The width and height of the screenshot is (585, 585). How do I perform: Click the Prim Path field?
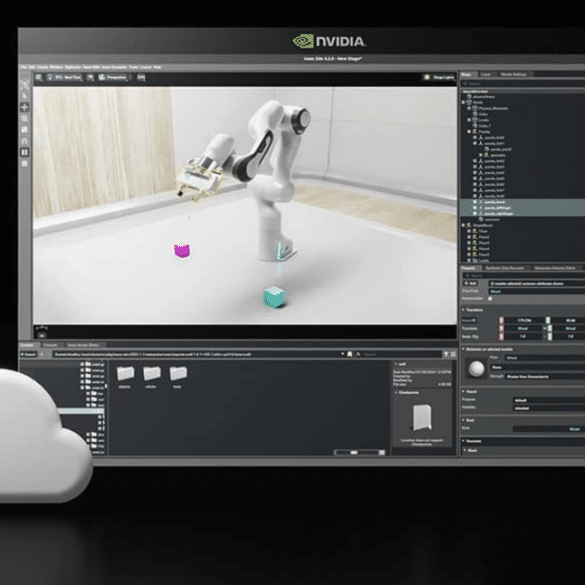pos(537,291)
